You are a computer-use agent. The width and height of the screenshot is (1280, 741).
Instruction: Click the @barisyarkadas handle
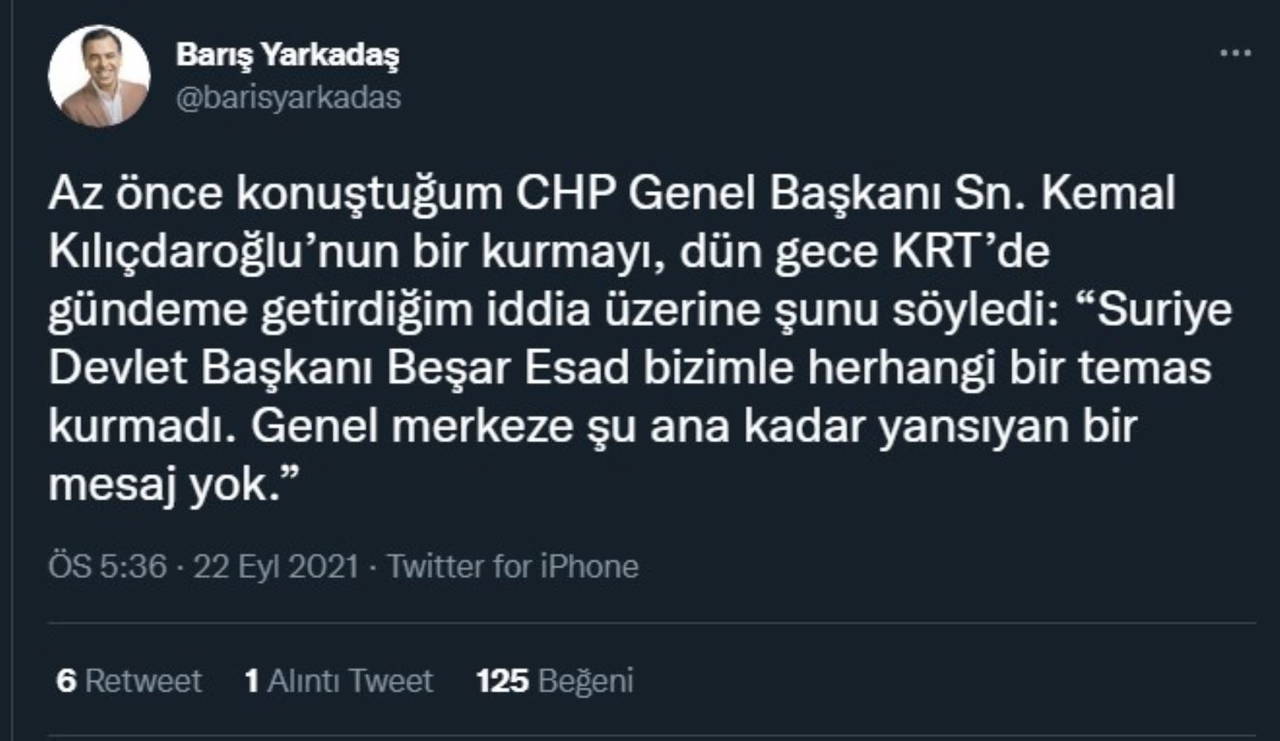[288, 98]
